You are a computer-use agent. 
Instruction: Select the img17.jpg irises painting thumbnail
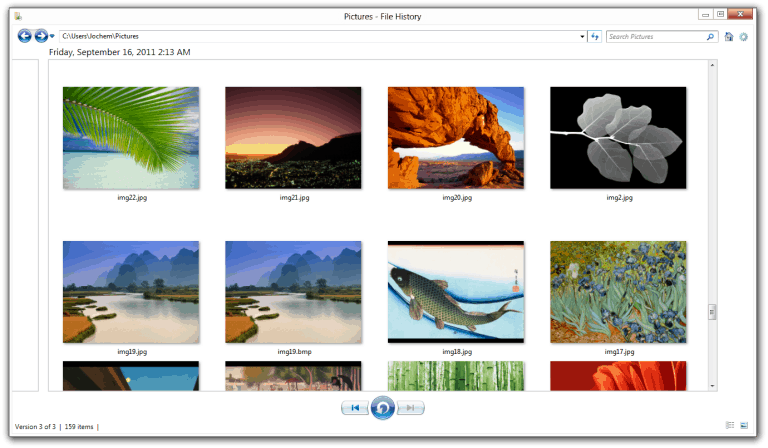coord(618,292)
